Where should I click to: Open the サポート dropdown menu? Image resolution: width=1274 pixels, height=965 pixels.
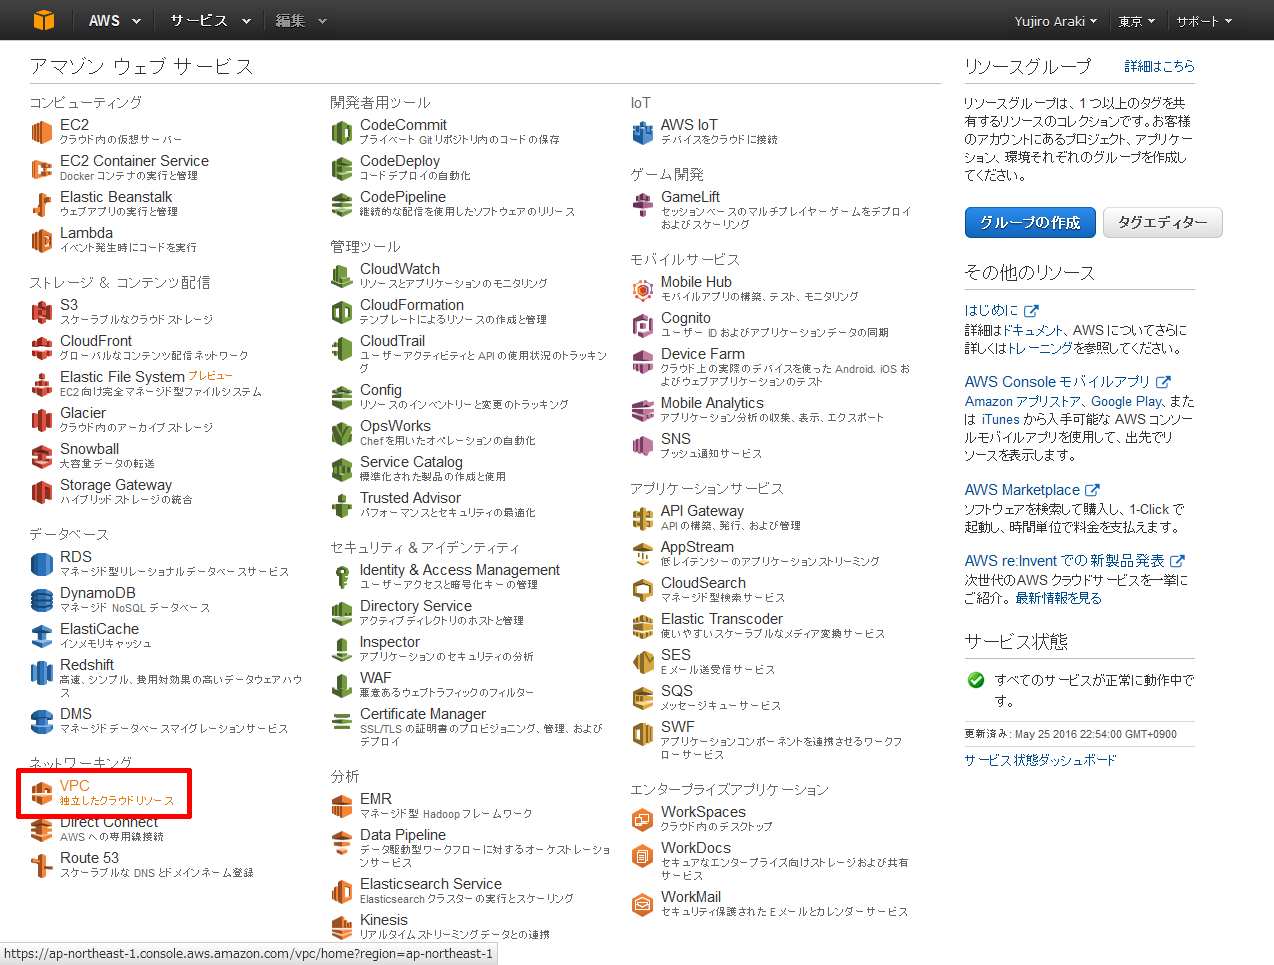click(x=1204, y=21)
